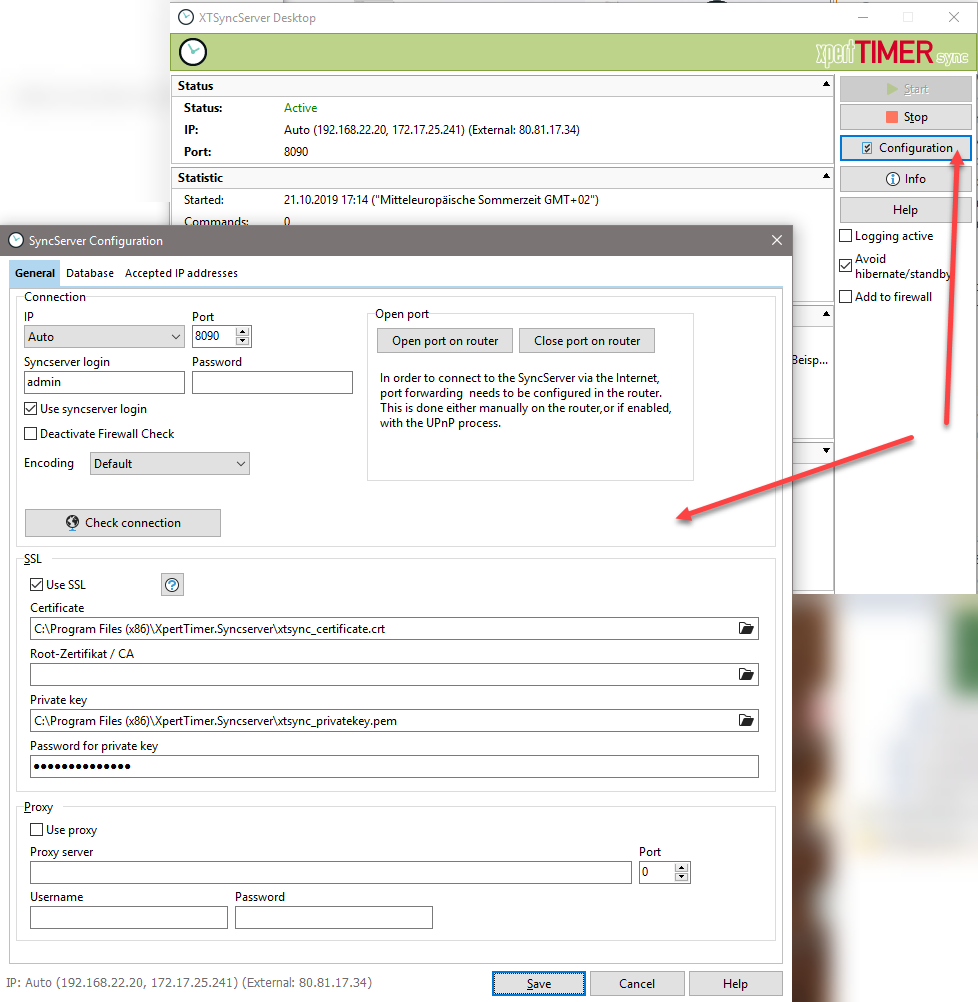Image resolution: width=978 pixels, height=1002 pixels.
Task: Click the globe icon on Check connection
Action: point(71,522)
